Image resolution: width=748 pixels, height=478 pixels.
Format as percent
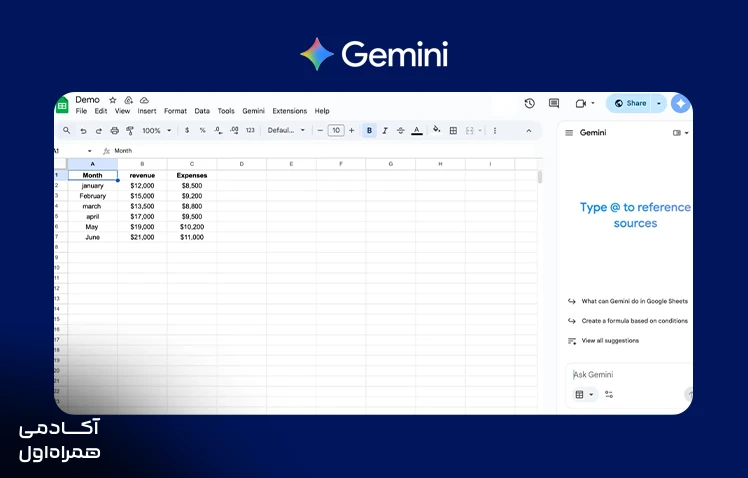202,130
